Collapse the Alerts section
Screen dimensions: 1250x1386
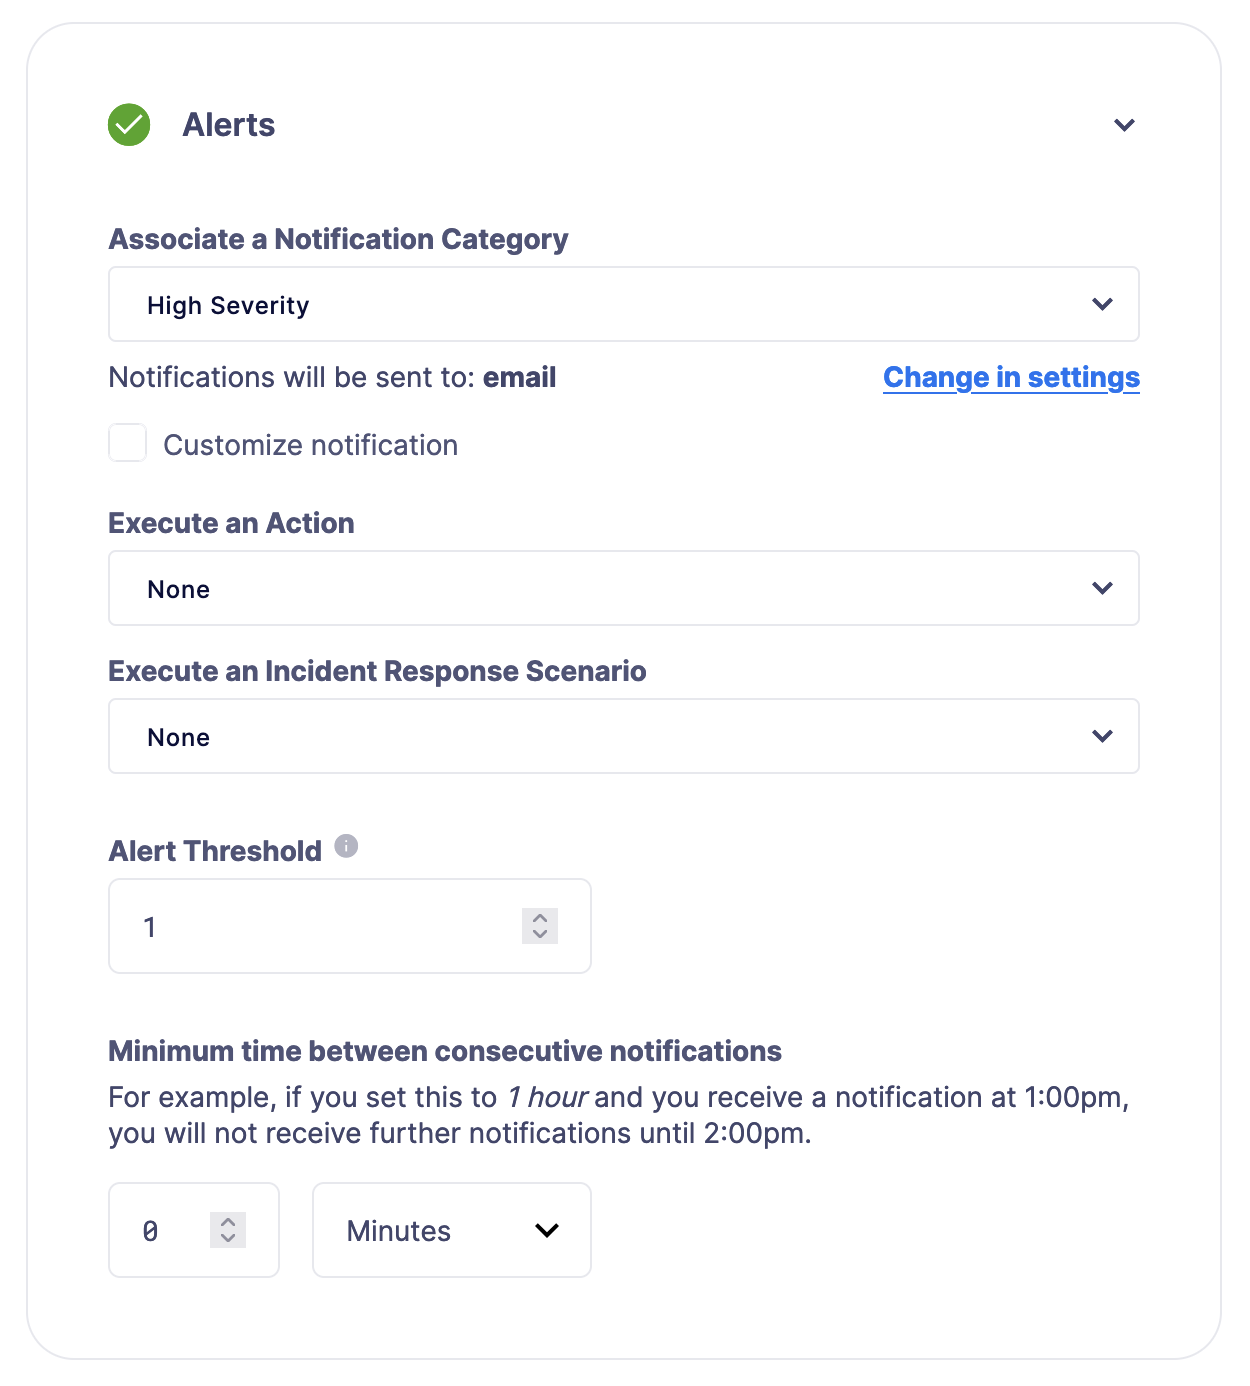[1123, 125]
